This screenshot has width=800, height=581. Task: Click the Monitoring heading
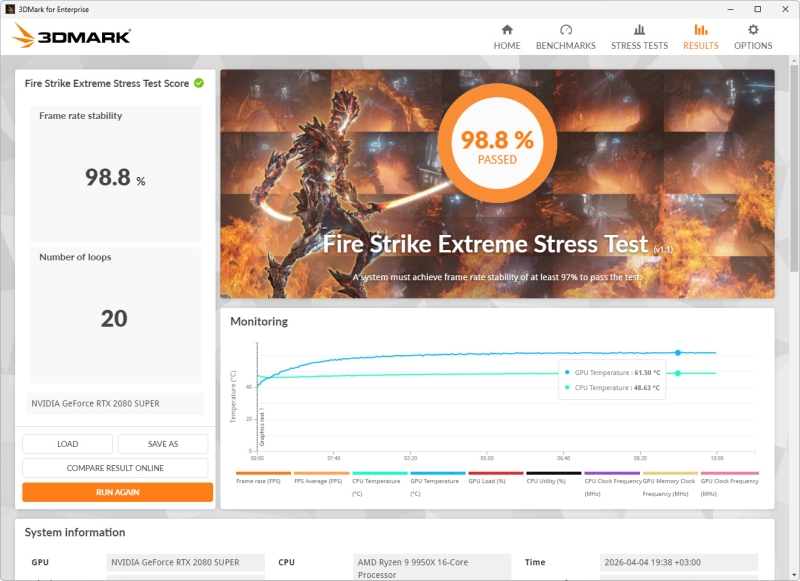tap(259, 321)
